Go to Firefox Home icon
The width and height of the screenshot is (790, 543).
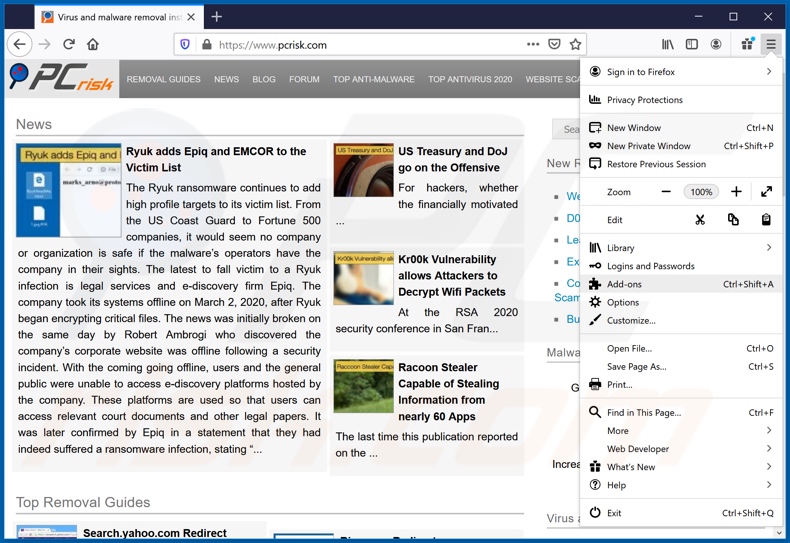coord(93,45)
